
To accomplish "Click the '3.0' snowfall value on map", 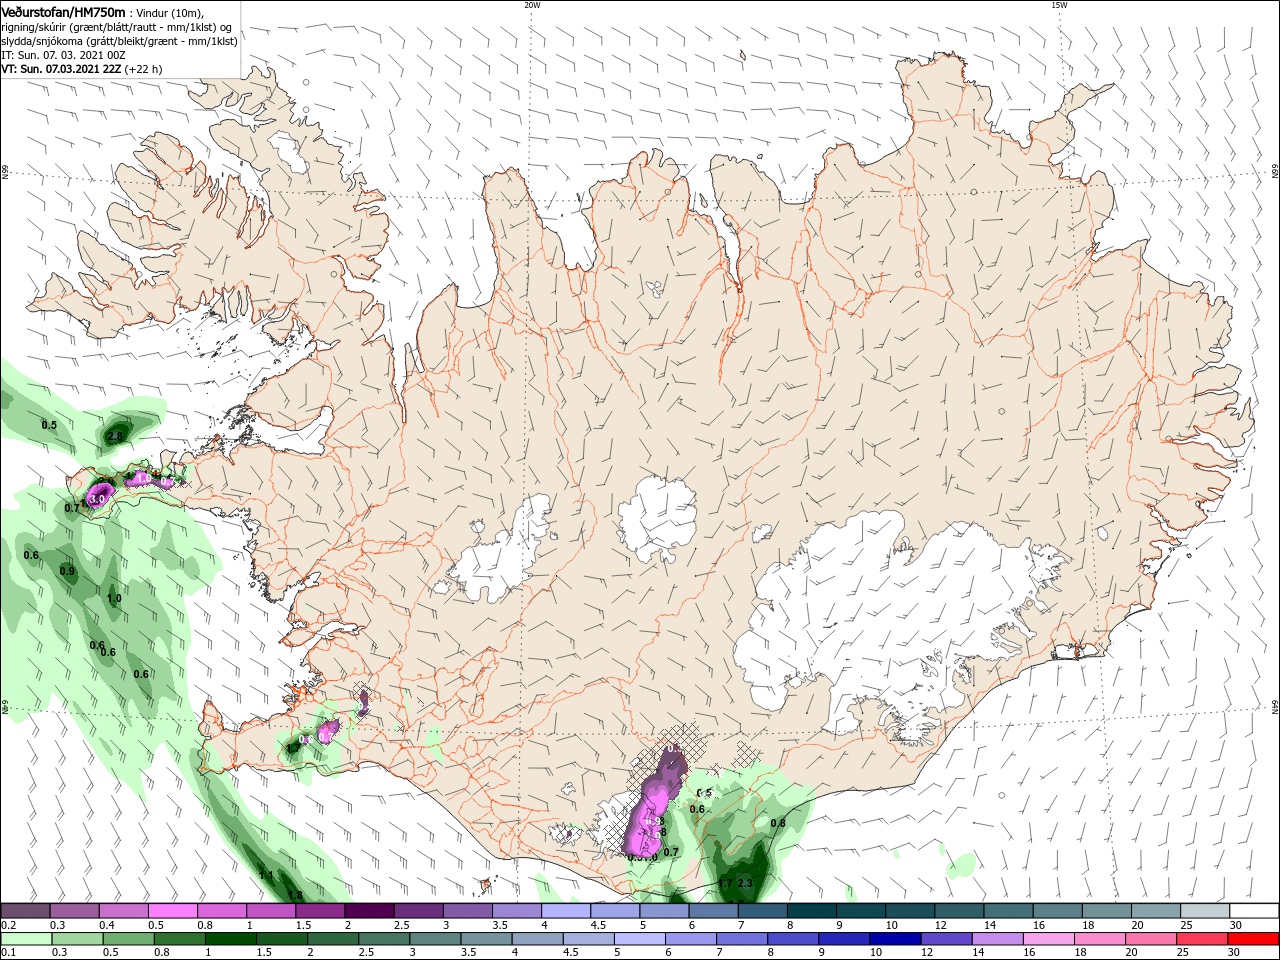I will [x=97, y=497].
